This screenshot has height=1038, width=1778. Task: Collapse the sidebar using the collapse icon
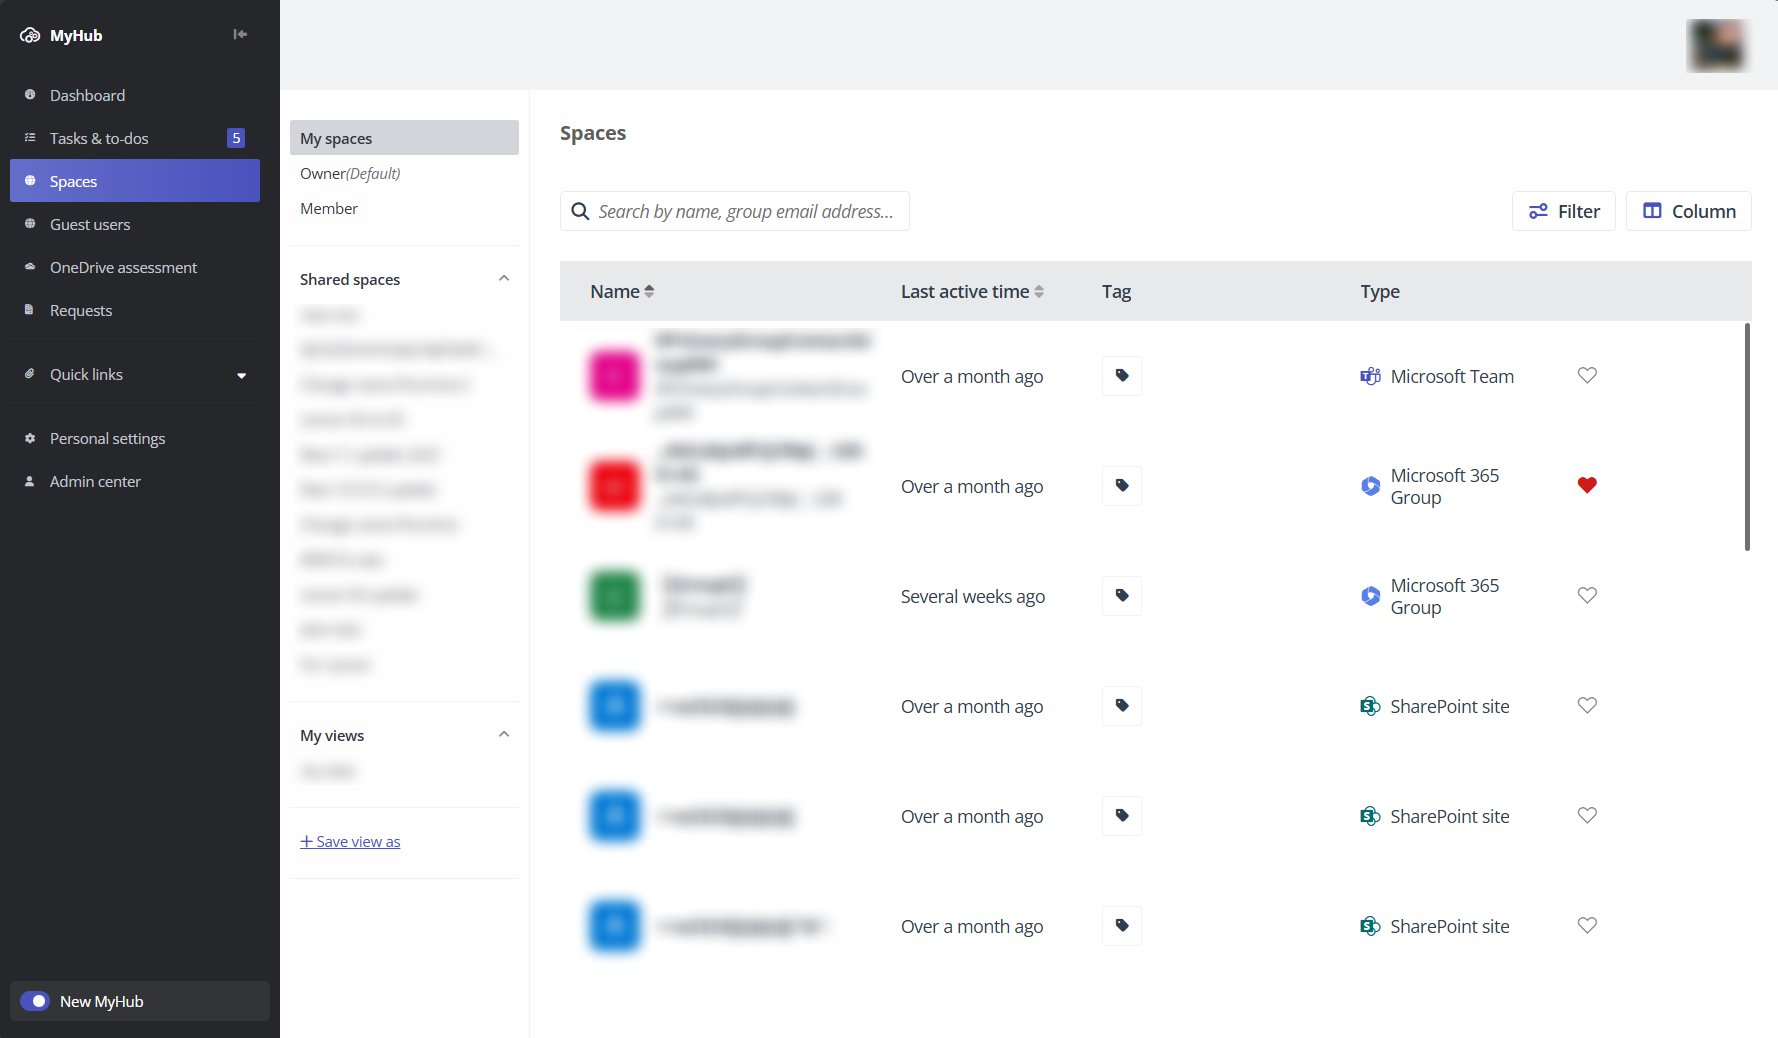coord(240,34)
